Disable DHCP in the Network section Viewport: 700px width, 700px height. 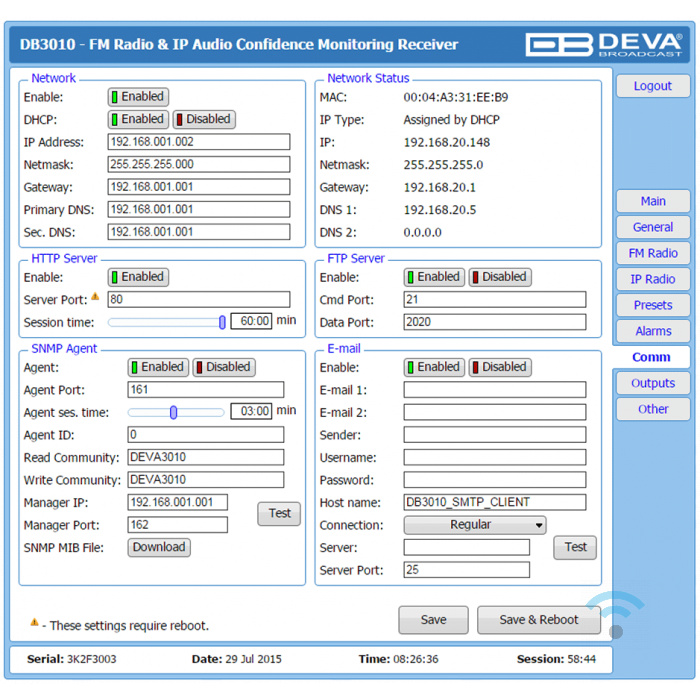[x=204, y=119]
